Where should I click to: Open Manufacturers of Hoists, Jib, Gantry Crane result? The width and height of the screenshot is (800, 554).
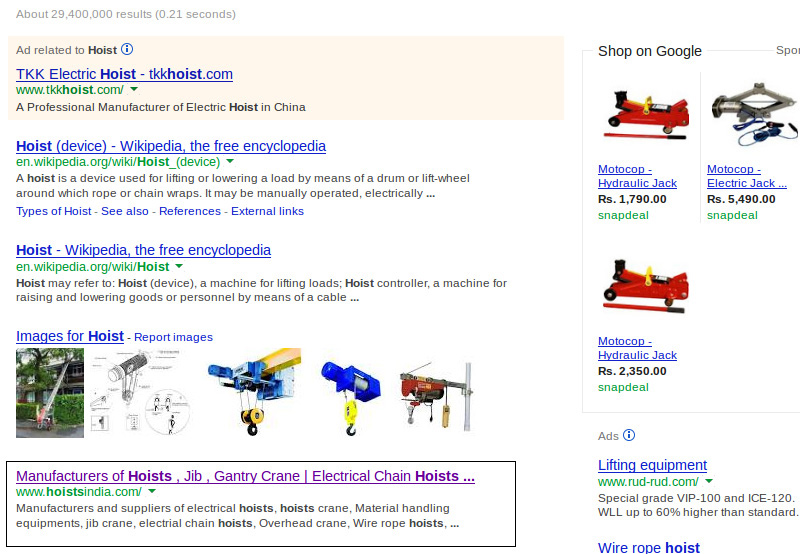(245, 476)
